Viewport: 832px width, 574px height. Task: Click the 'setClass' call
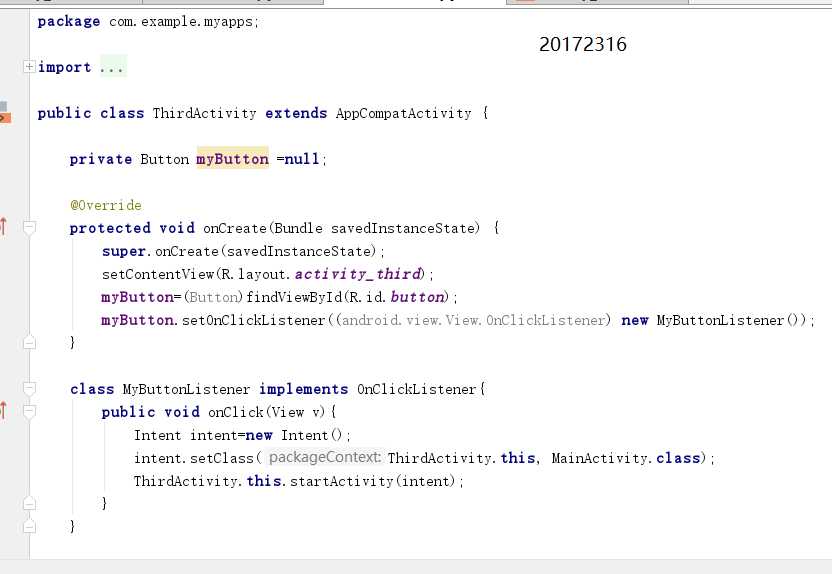[x=222, y=458]
